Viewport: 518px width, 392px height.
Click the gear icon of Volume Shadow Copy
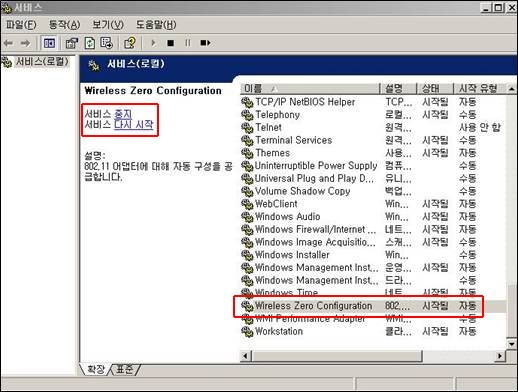coord(247,191)
